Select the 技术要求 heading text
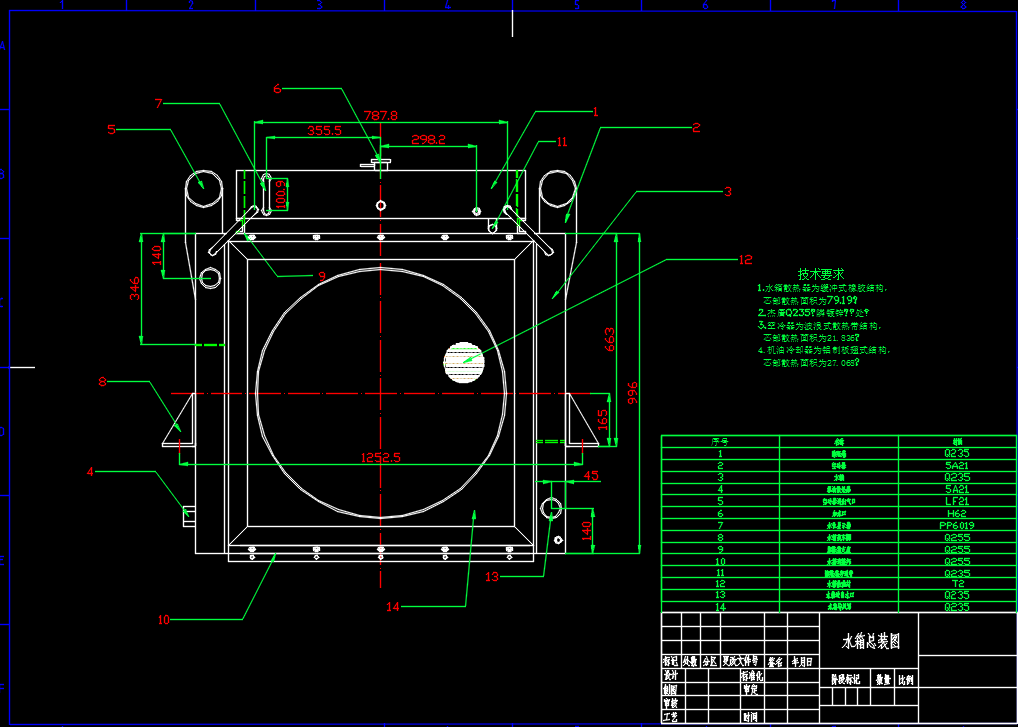Screen dimensions: 1018x727 (820, 273)
